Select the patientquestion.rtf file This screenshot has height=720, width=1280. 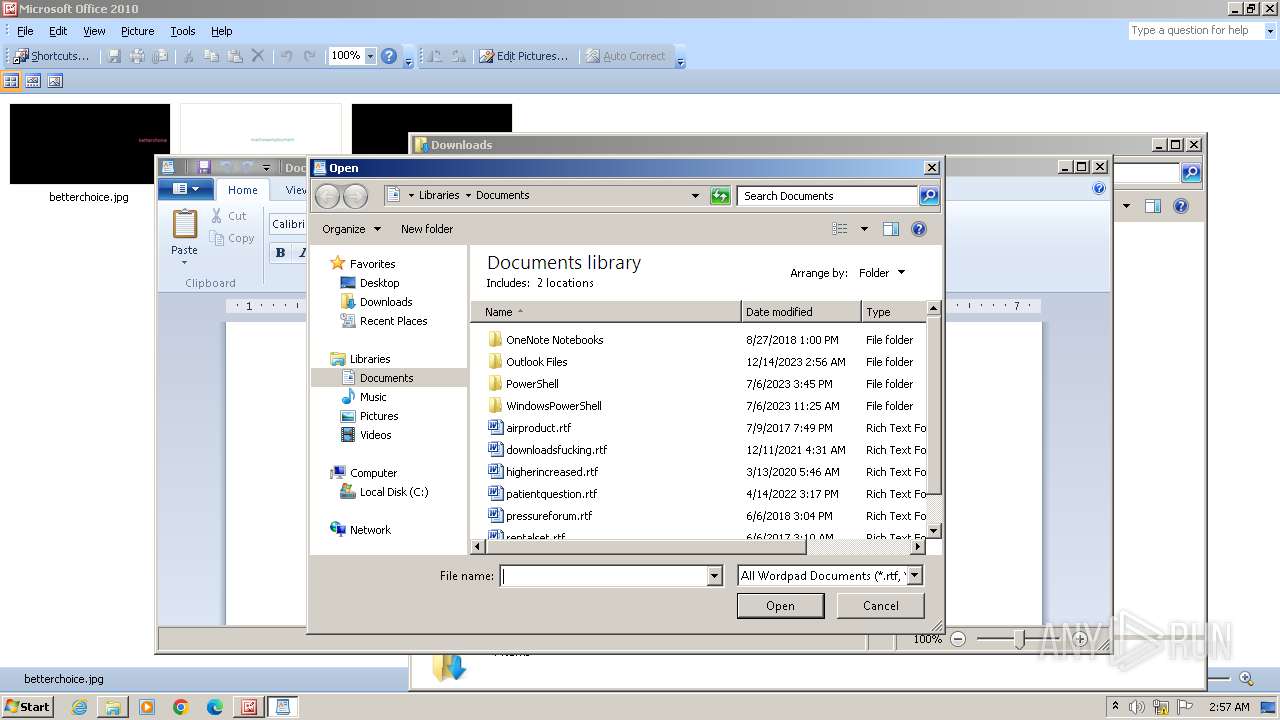551,494
